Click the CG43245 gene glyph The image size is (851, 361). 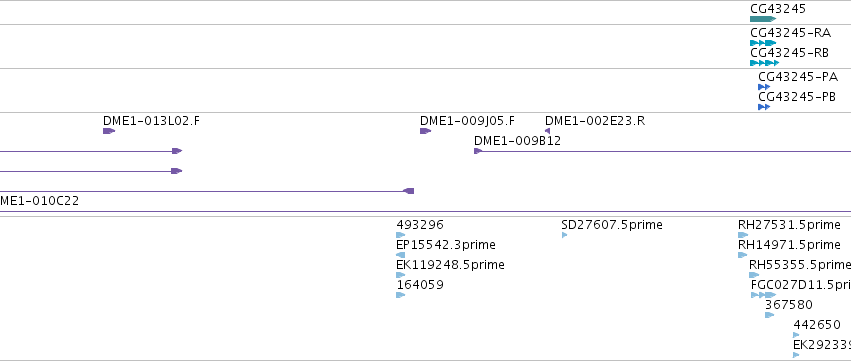point(763,19)
